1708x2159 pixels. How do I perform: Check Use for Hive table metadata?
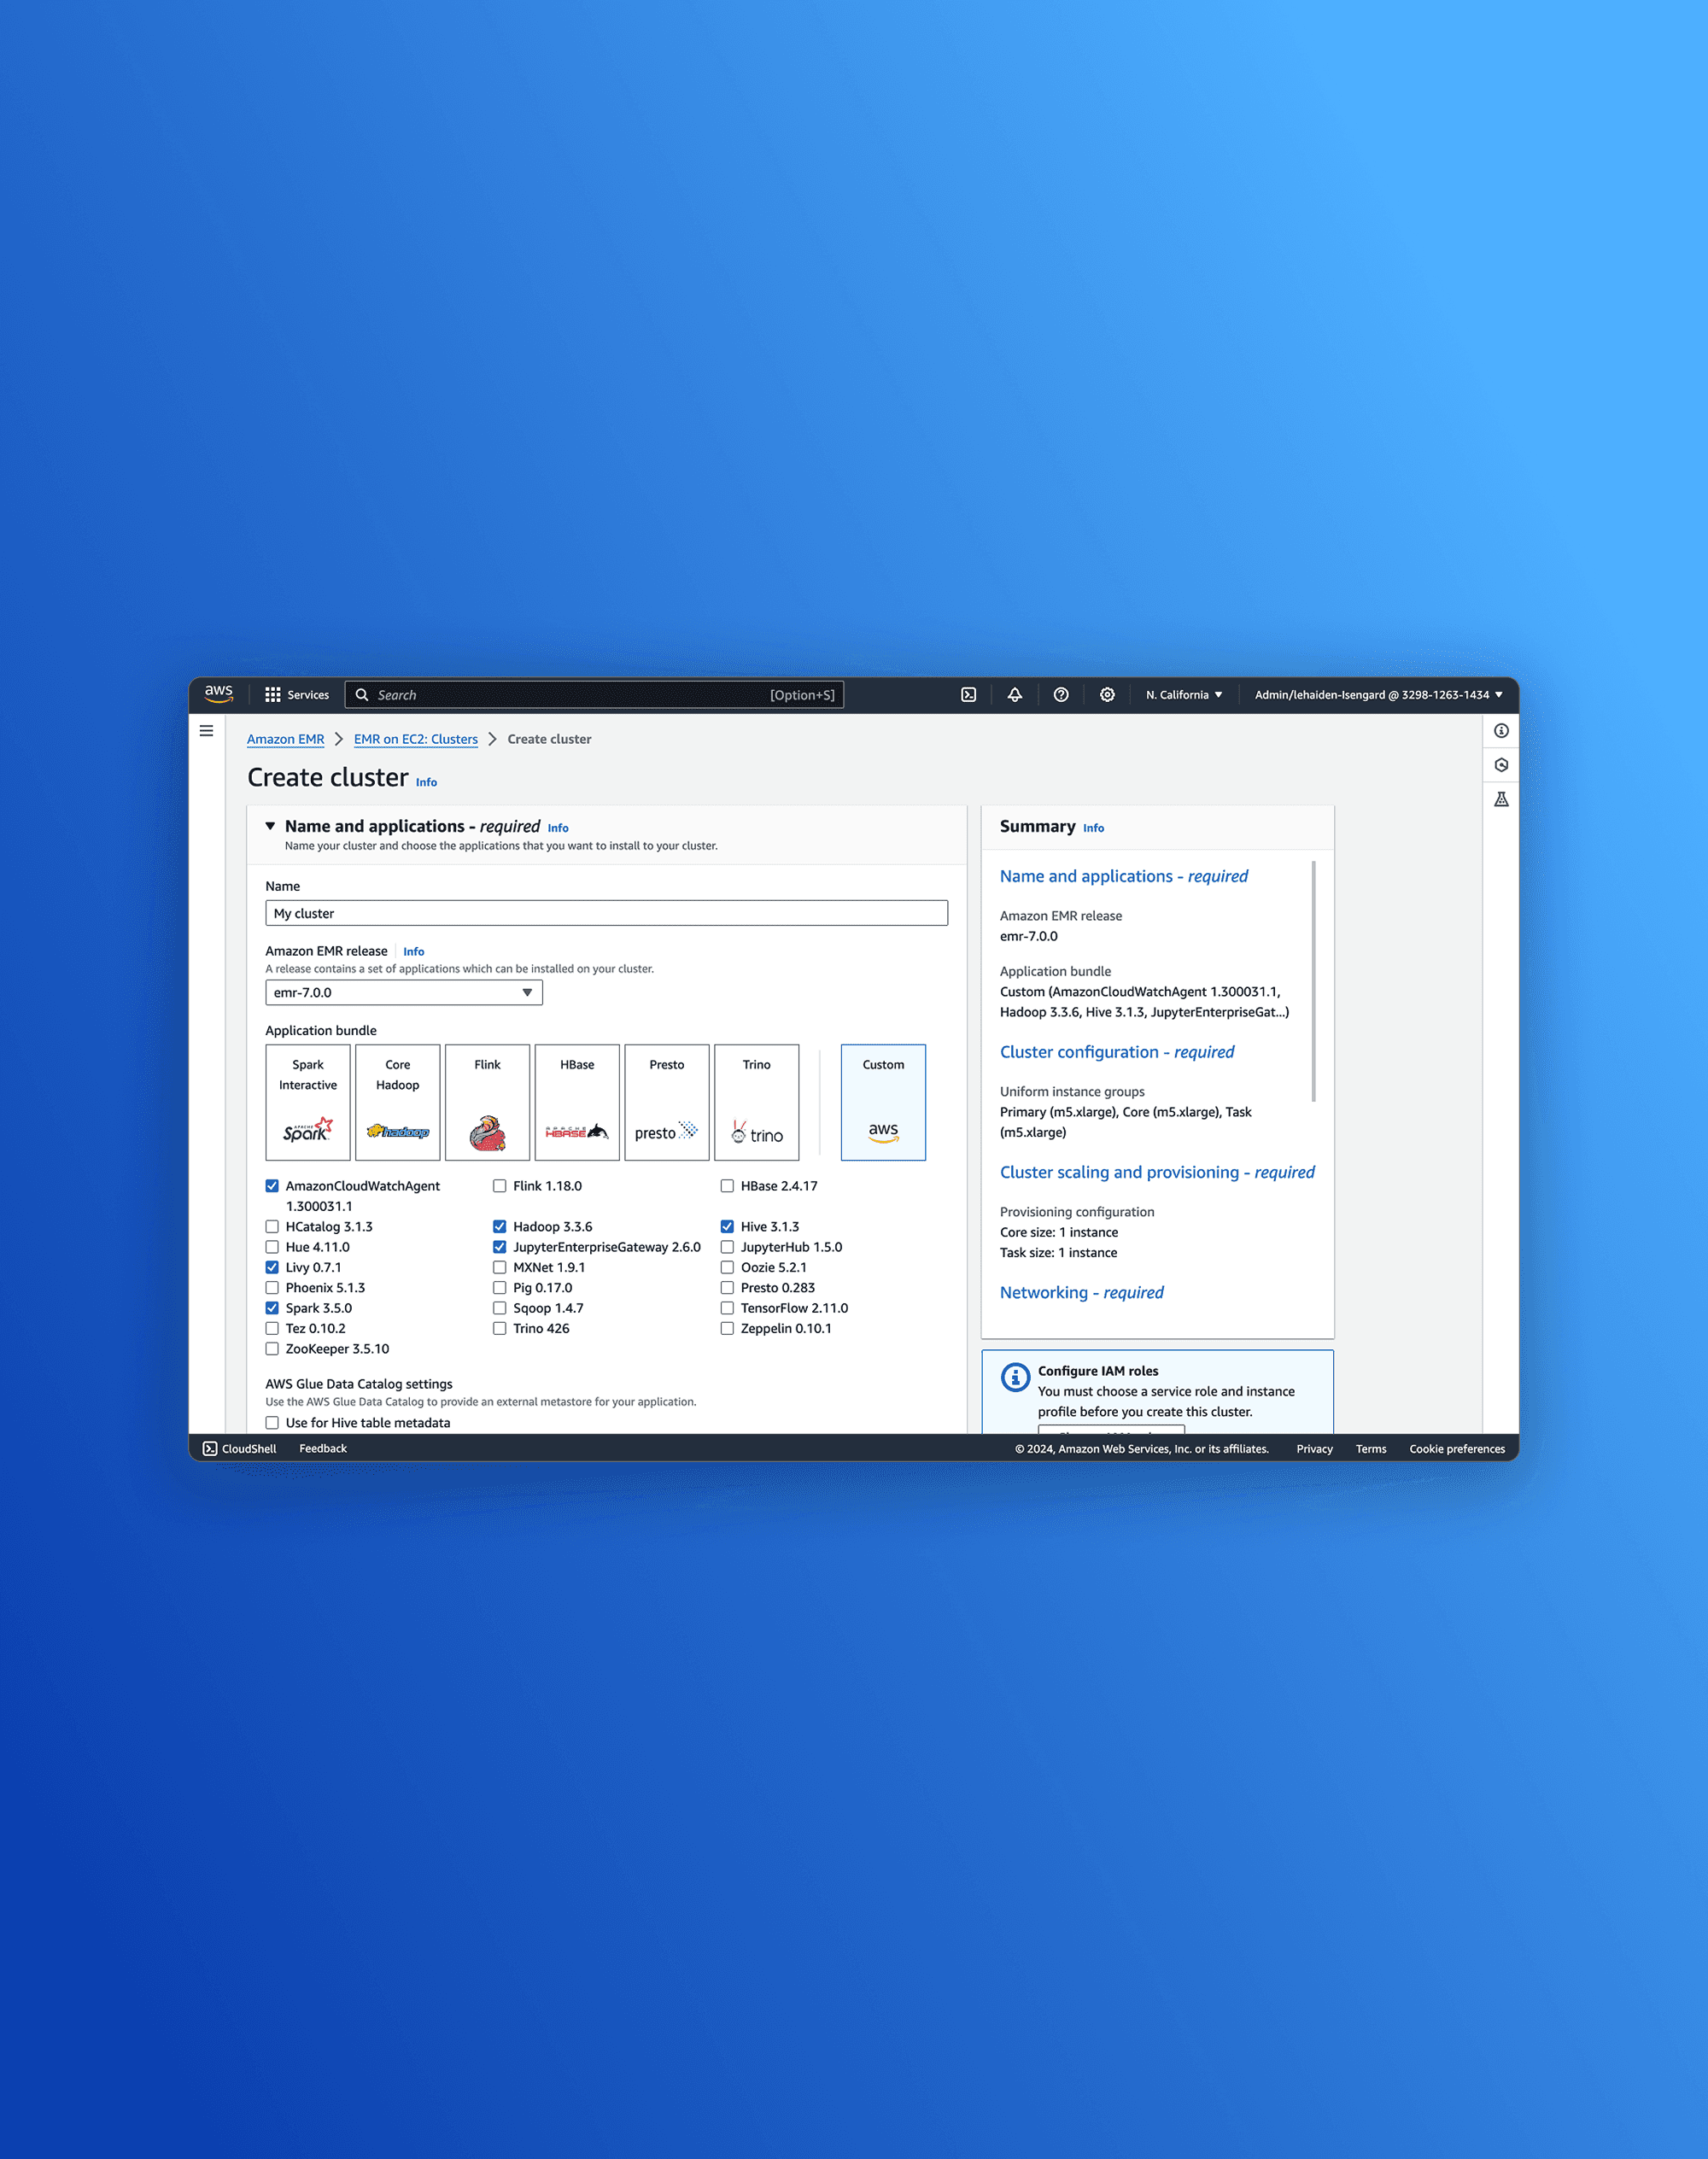(272, 1423)
